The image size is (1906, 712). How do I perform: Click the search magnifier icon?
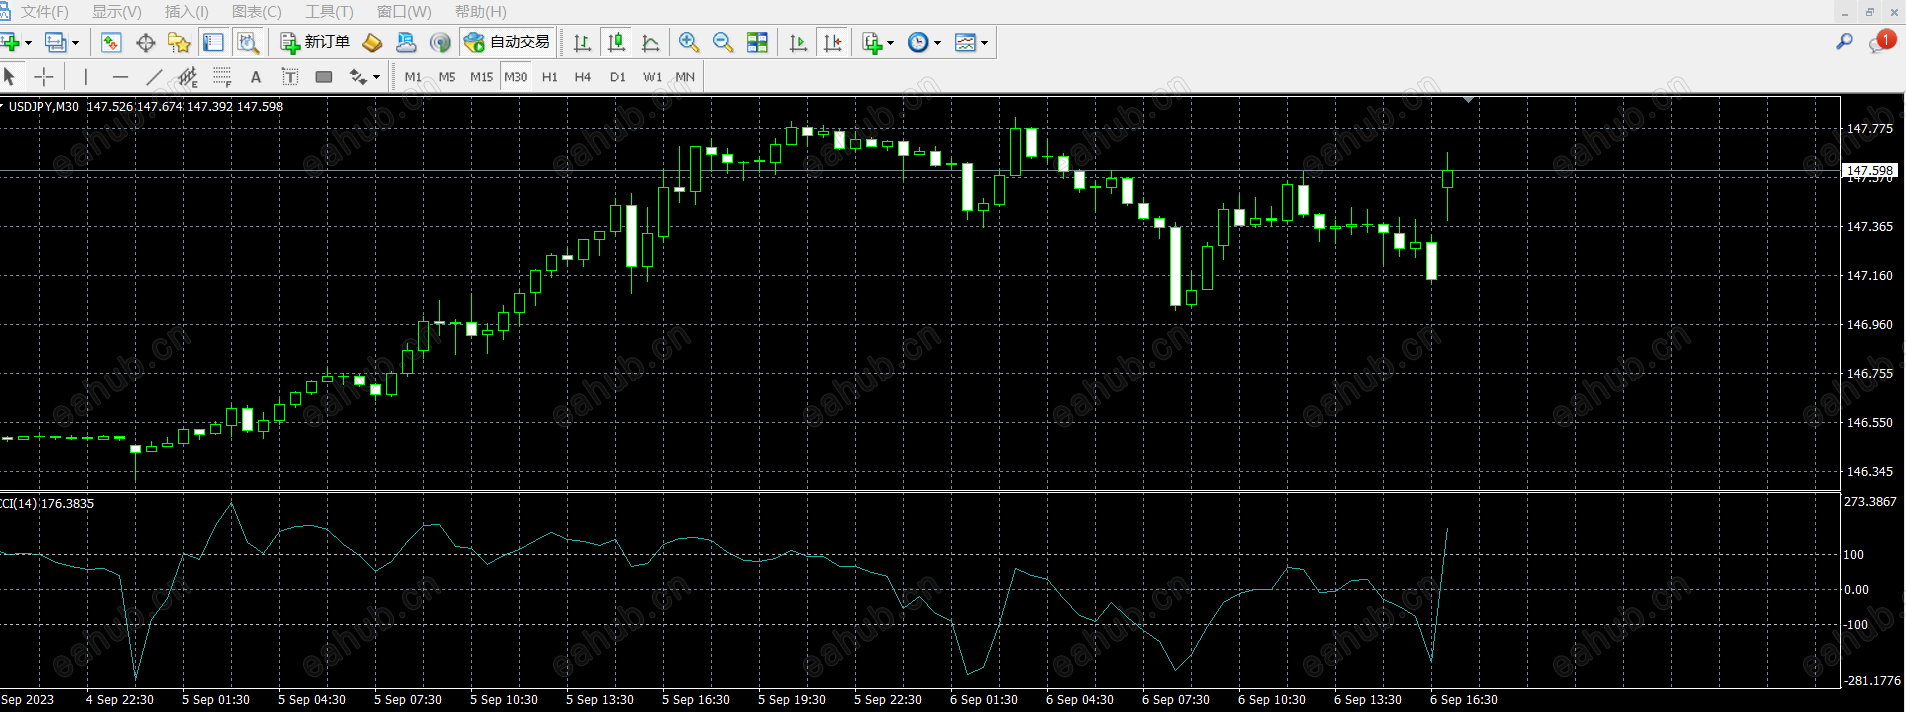(x=1844, y=42)
